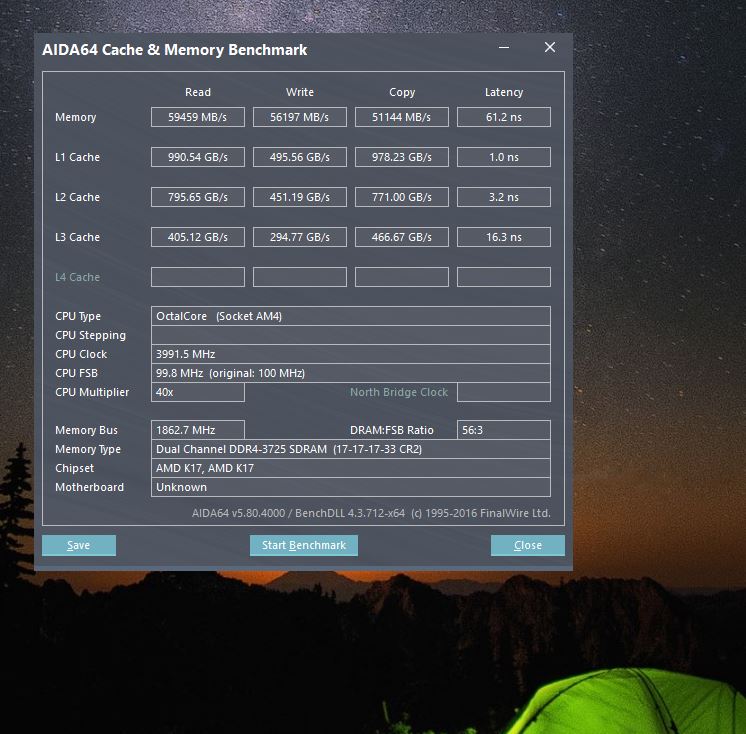Click the Memory Bus value 1862.7 MHz

click(198, 430)
